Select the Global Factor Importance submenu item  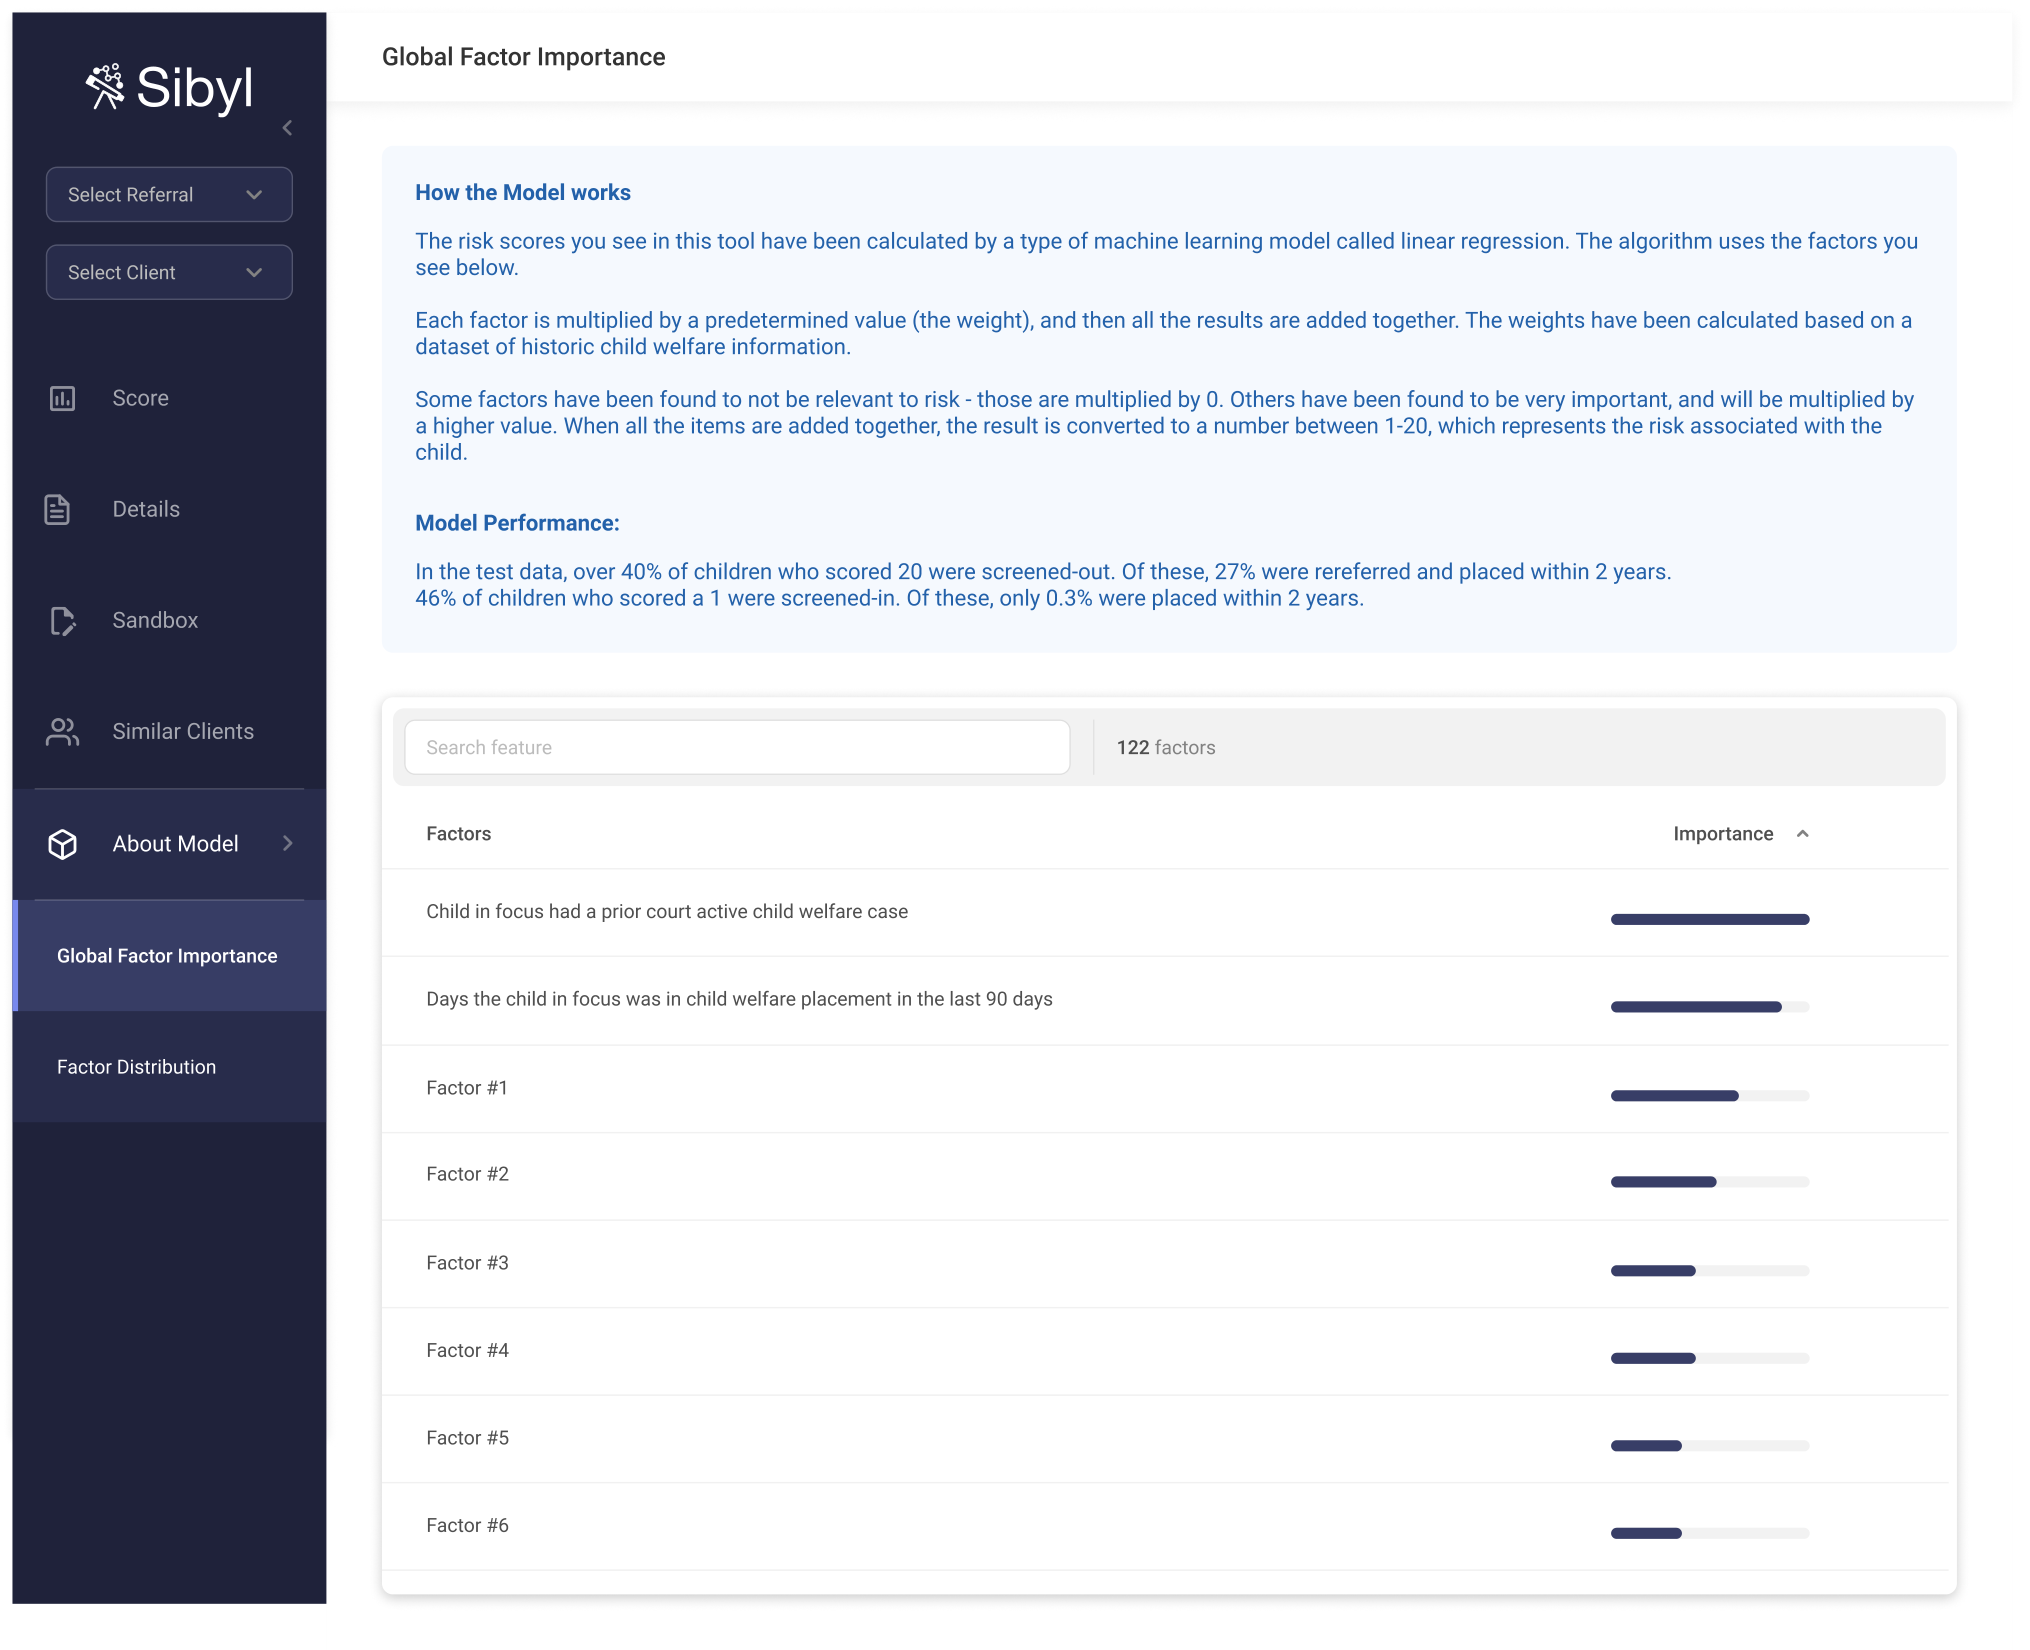pos(169,956)
